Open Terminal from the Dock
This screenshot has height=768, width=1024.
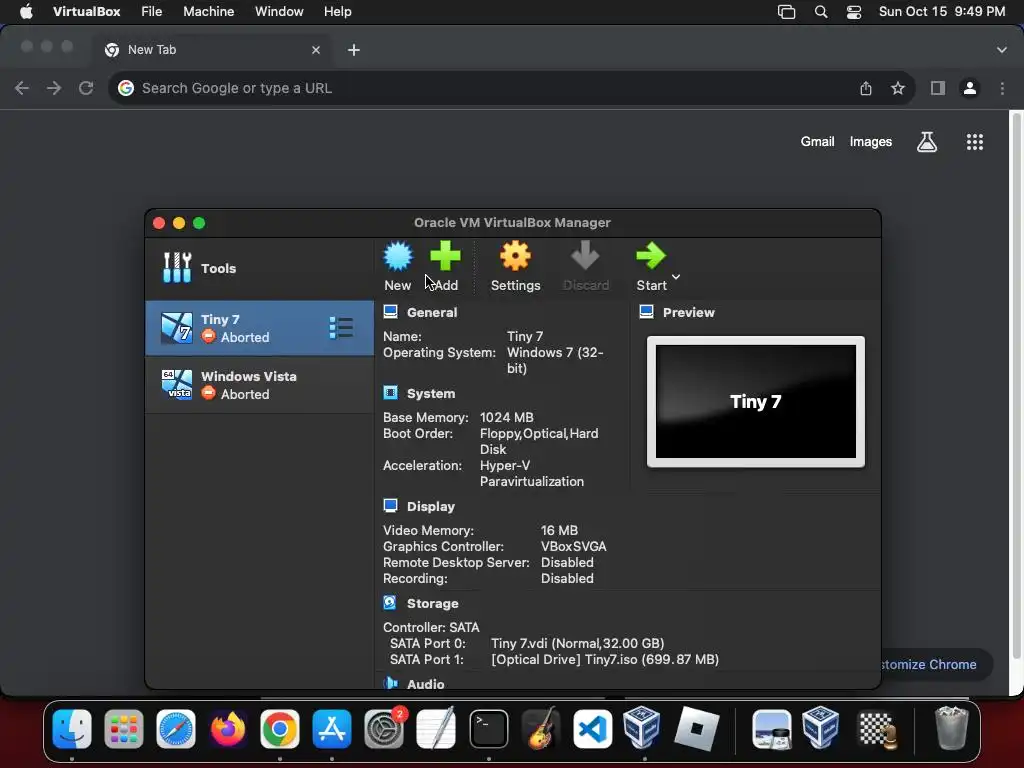488,729
